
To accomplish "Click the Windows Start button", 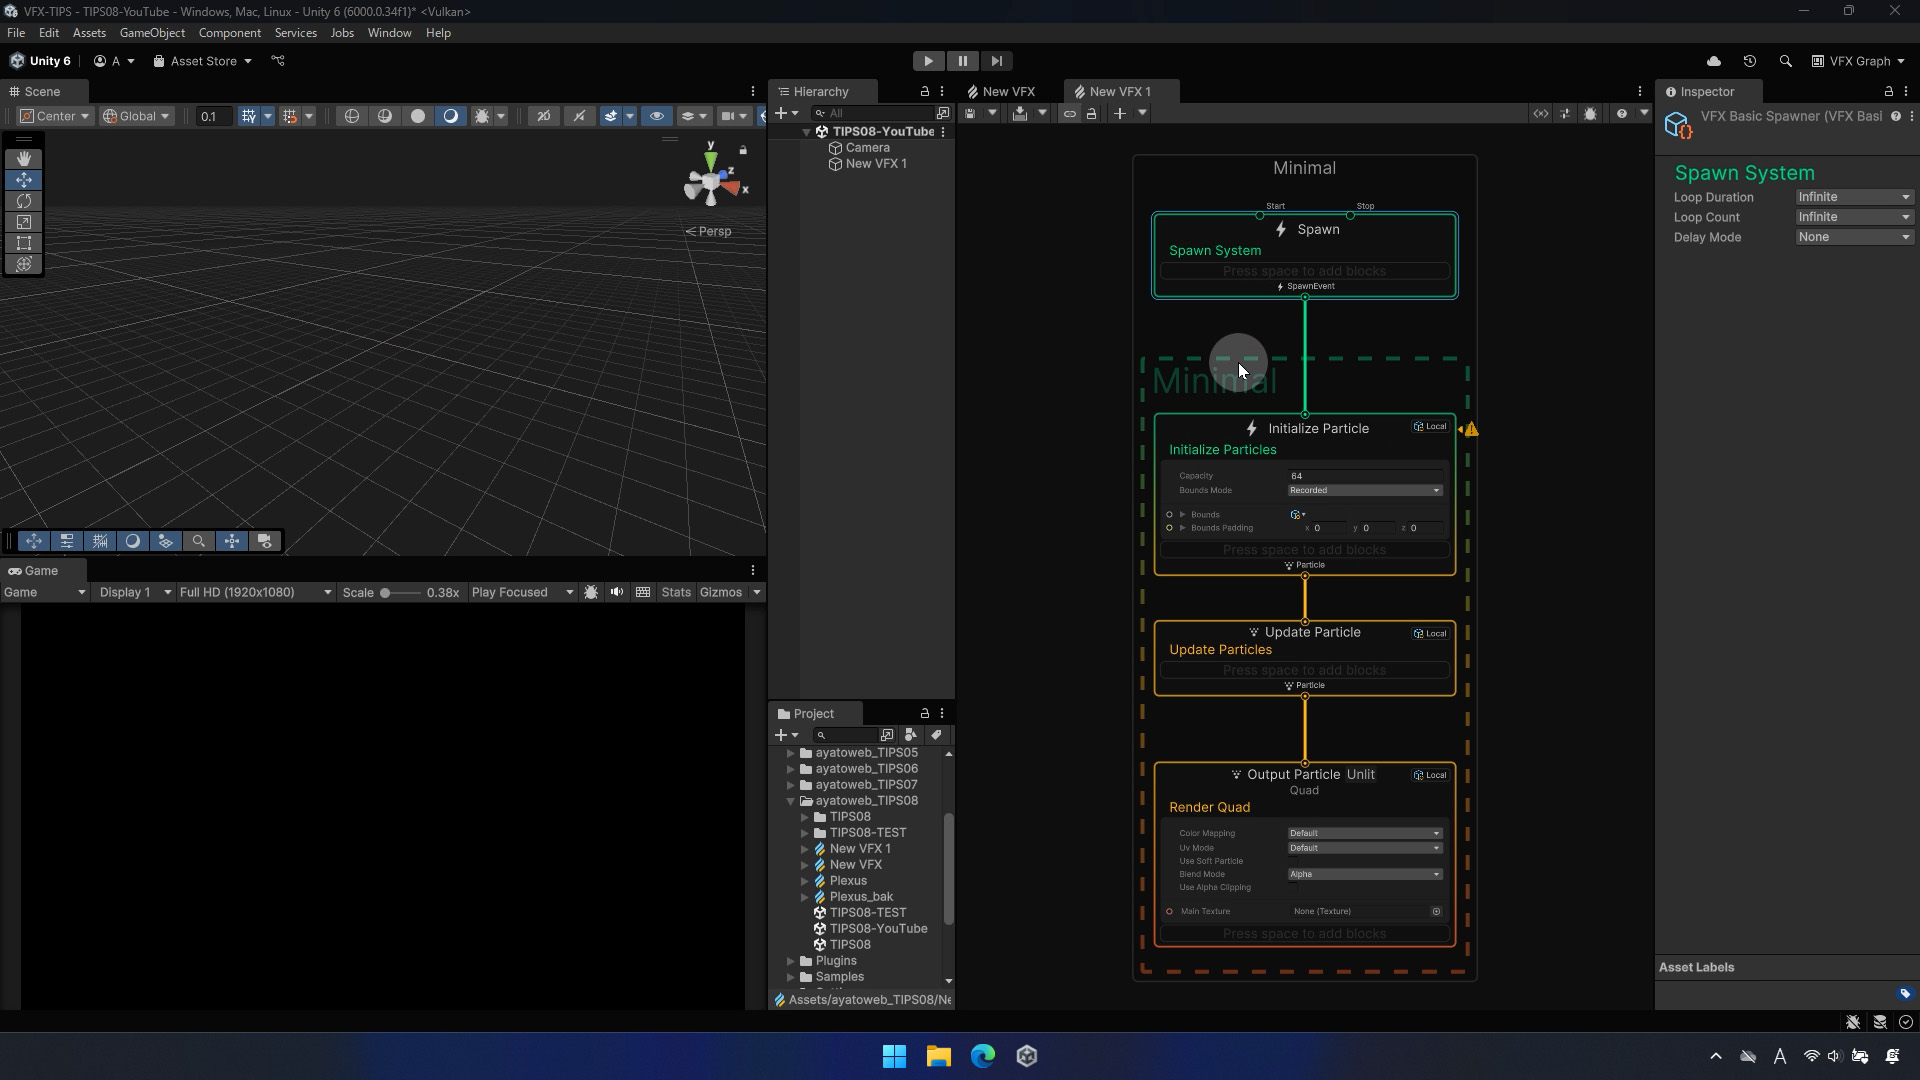I will coord(895,1056).
